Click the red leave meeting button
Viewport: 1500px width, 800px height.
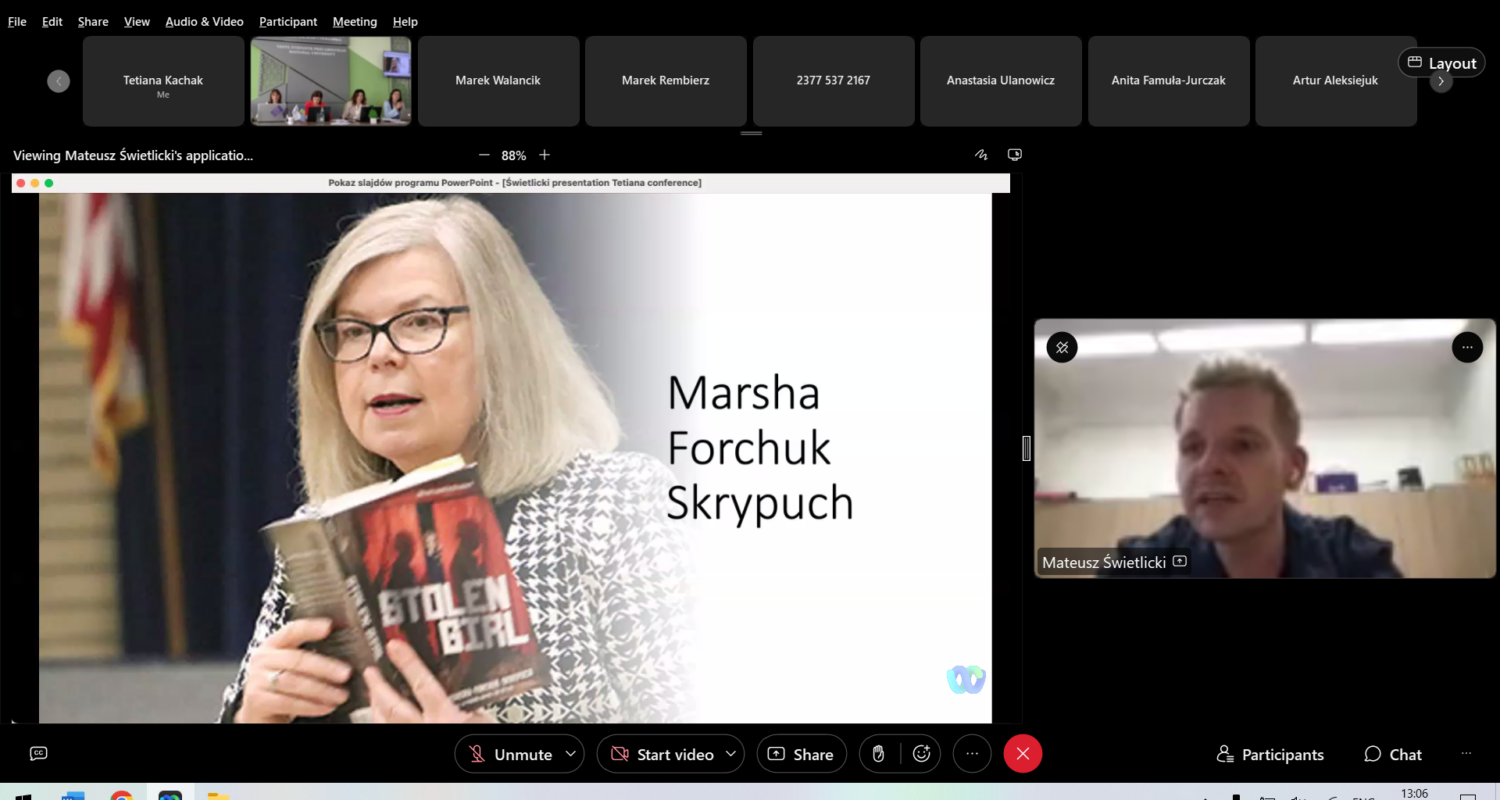(x=1022, y=754)
